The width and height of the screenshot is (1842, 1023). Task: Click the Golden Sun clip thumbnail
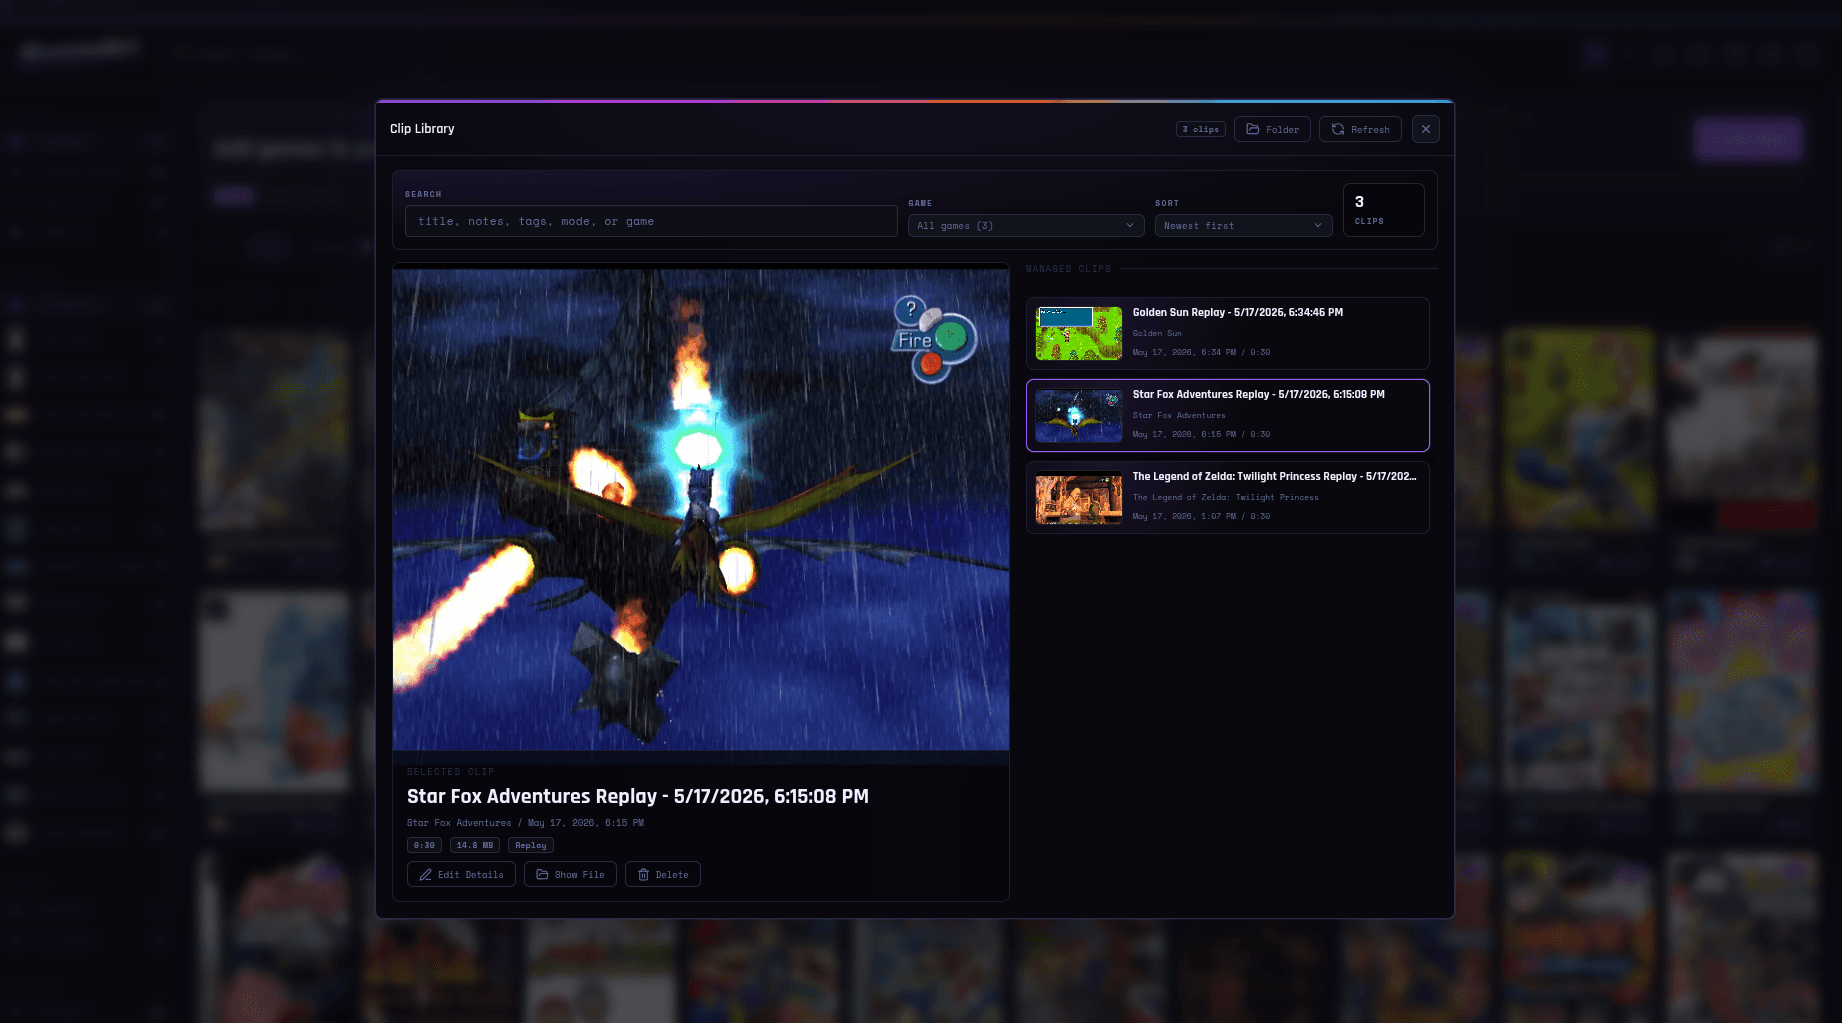(x=1079, y=333)
